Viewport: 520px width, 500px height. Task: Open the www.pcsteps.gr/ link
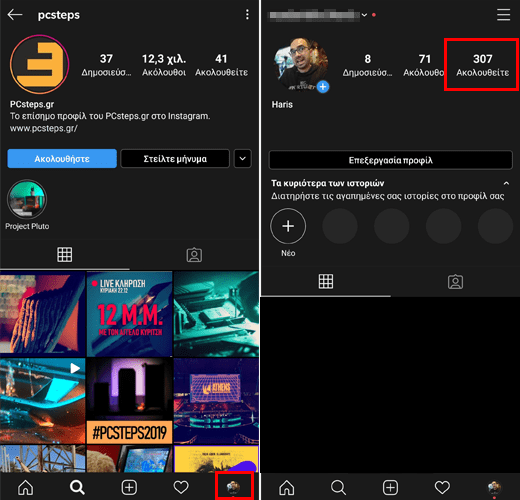click(44, 128)
